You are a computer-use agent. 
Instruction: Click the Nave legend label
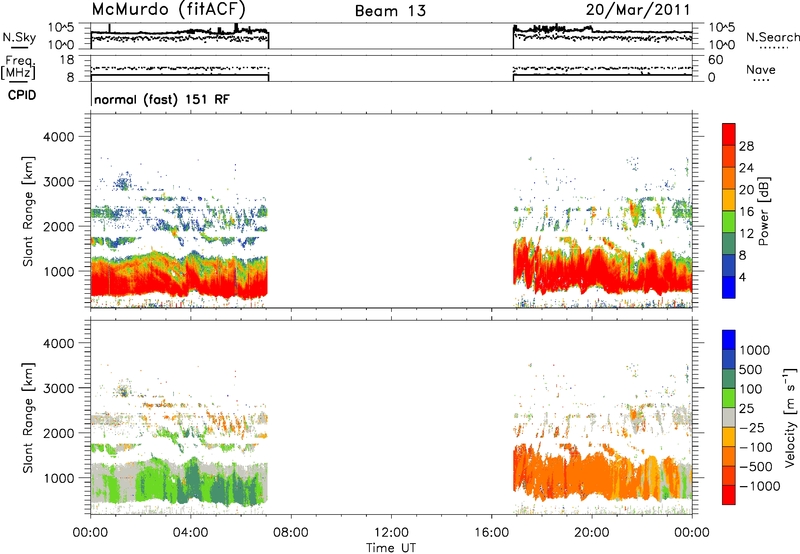pyautogui.click(x=761, y=70)
